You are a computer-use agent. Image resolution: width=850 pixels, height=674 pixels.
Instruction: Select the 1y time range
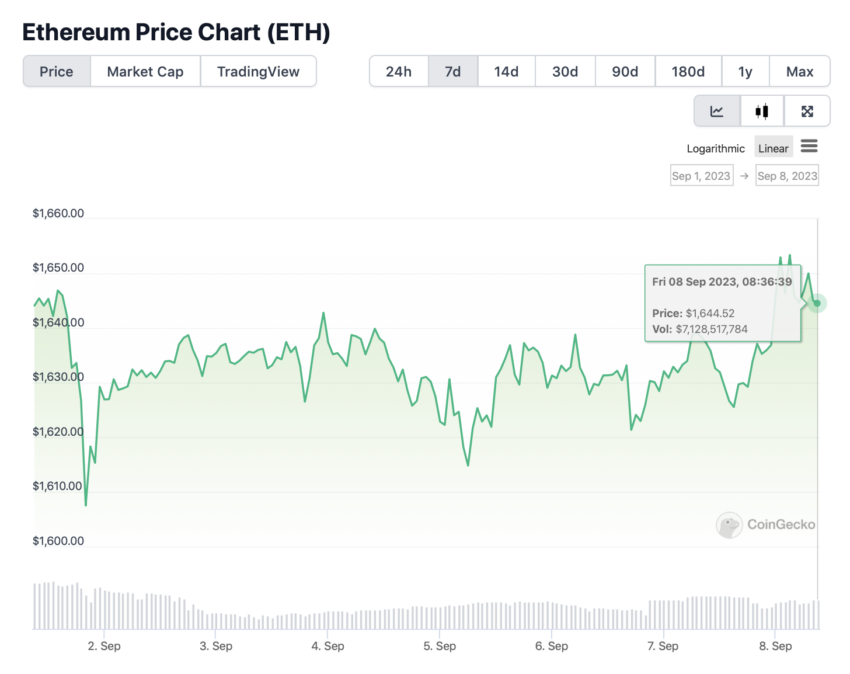coord(745,72)
